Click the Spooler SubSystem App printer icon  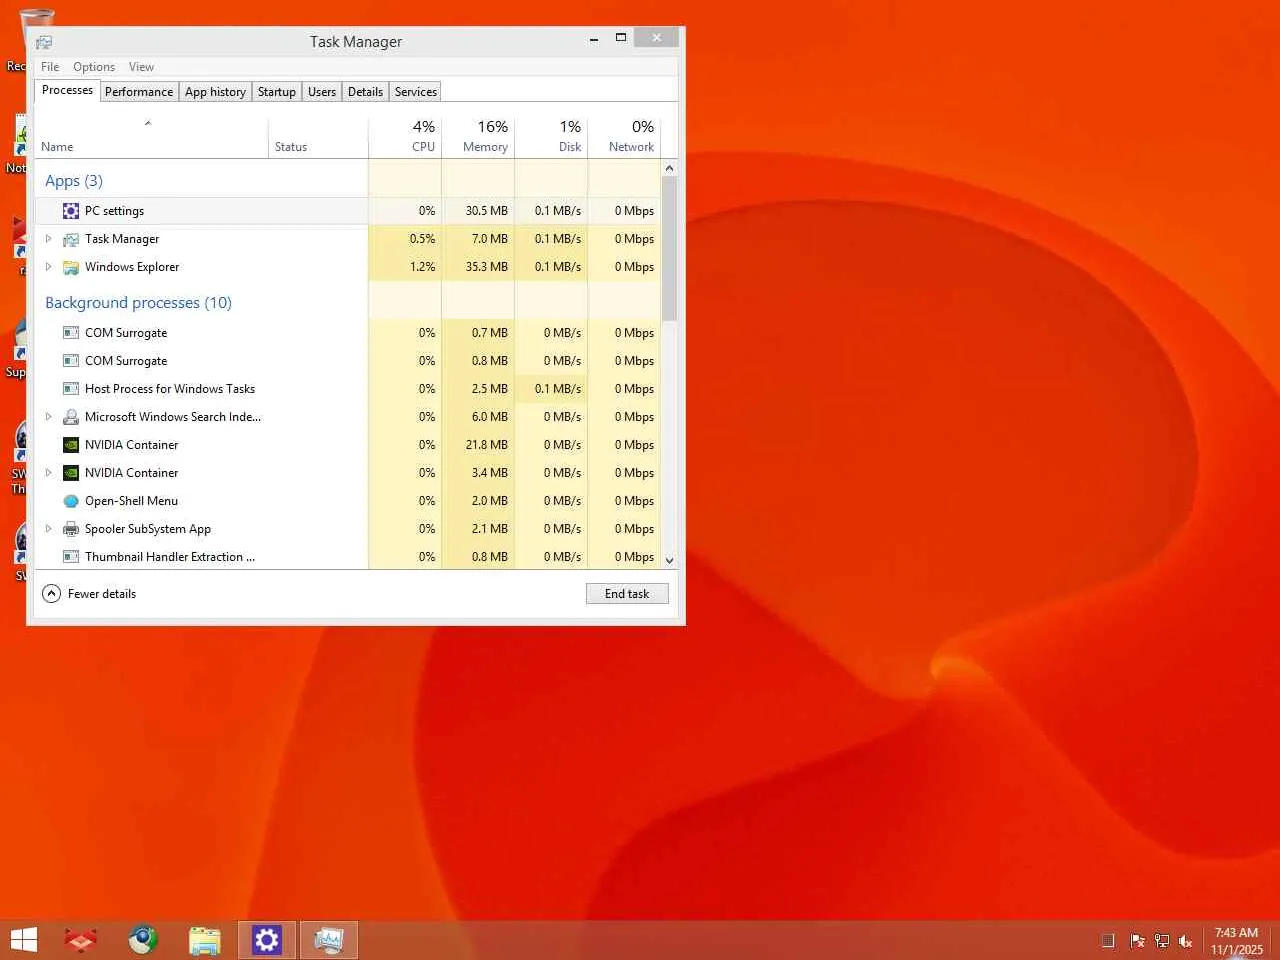pyautogui.click(x=71, y=529)
